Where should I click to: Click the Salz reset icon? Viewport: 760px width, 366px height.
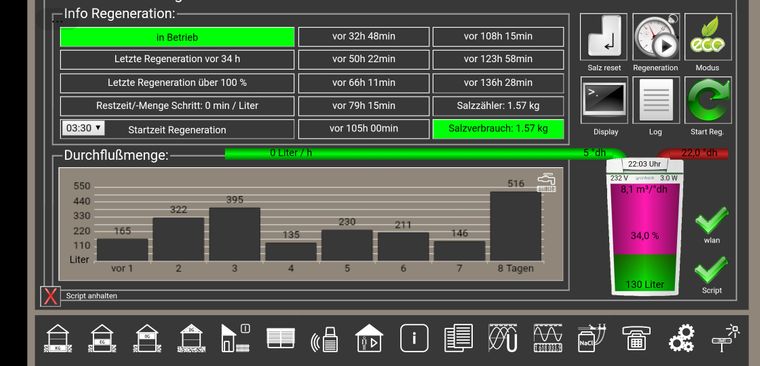coord(603,37)
